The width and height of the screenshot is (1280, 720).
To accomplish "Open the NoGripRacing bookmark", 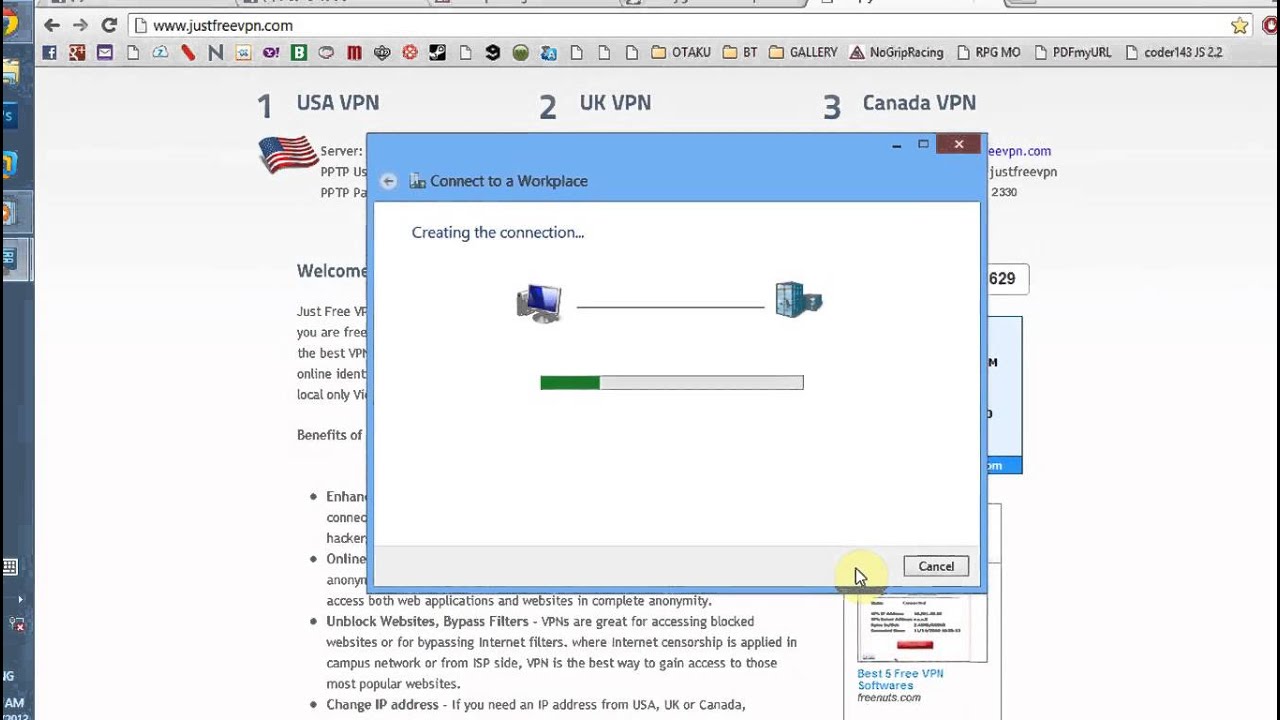I will coord(897,52).
